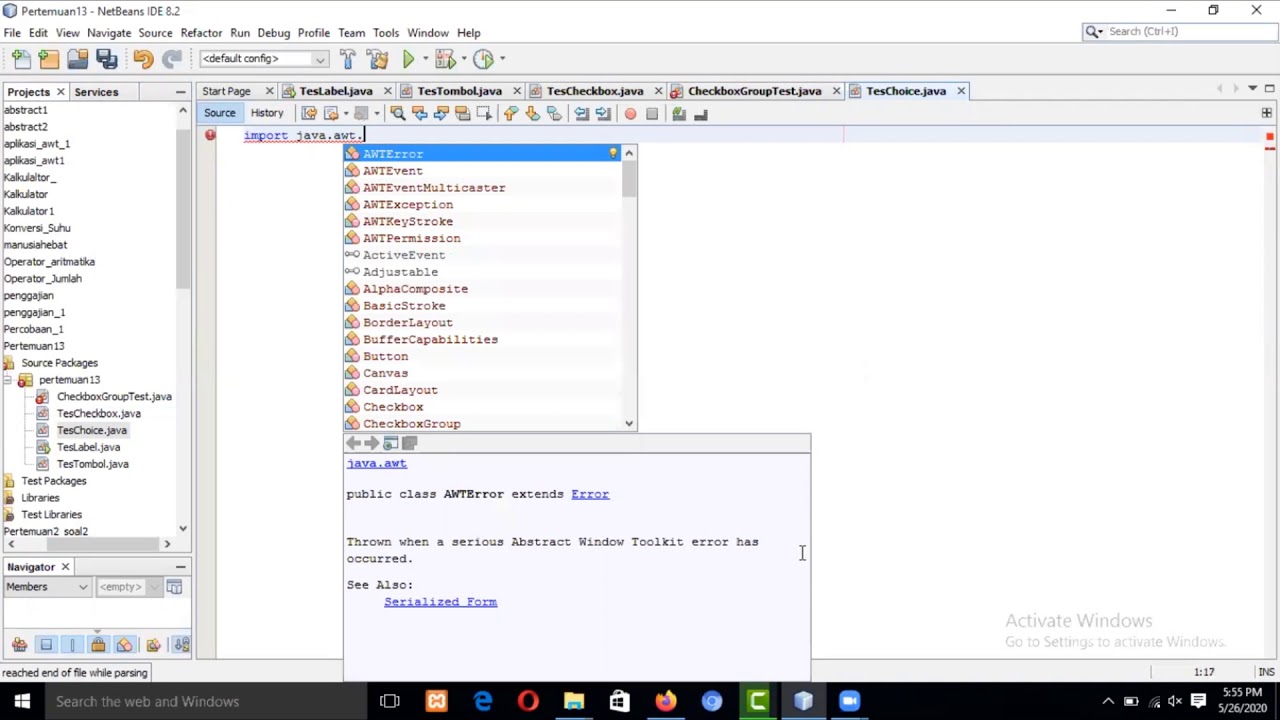
Task: Click the Build Project hammer icon
Action: click(x=347, y=59)
